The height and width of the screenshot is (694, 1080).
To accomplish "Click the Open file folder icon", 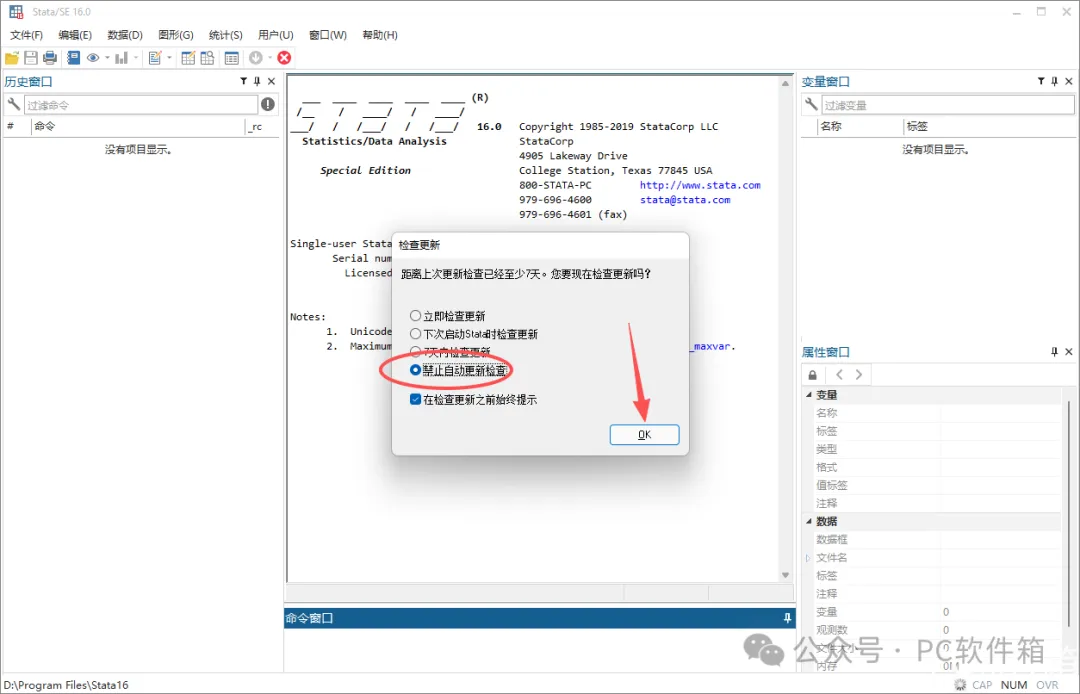I will pyautogui.click(x=12, y=58).
